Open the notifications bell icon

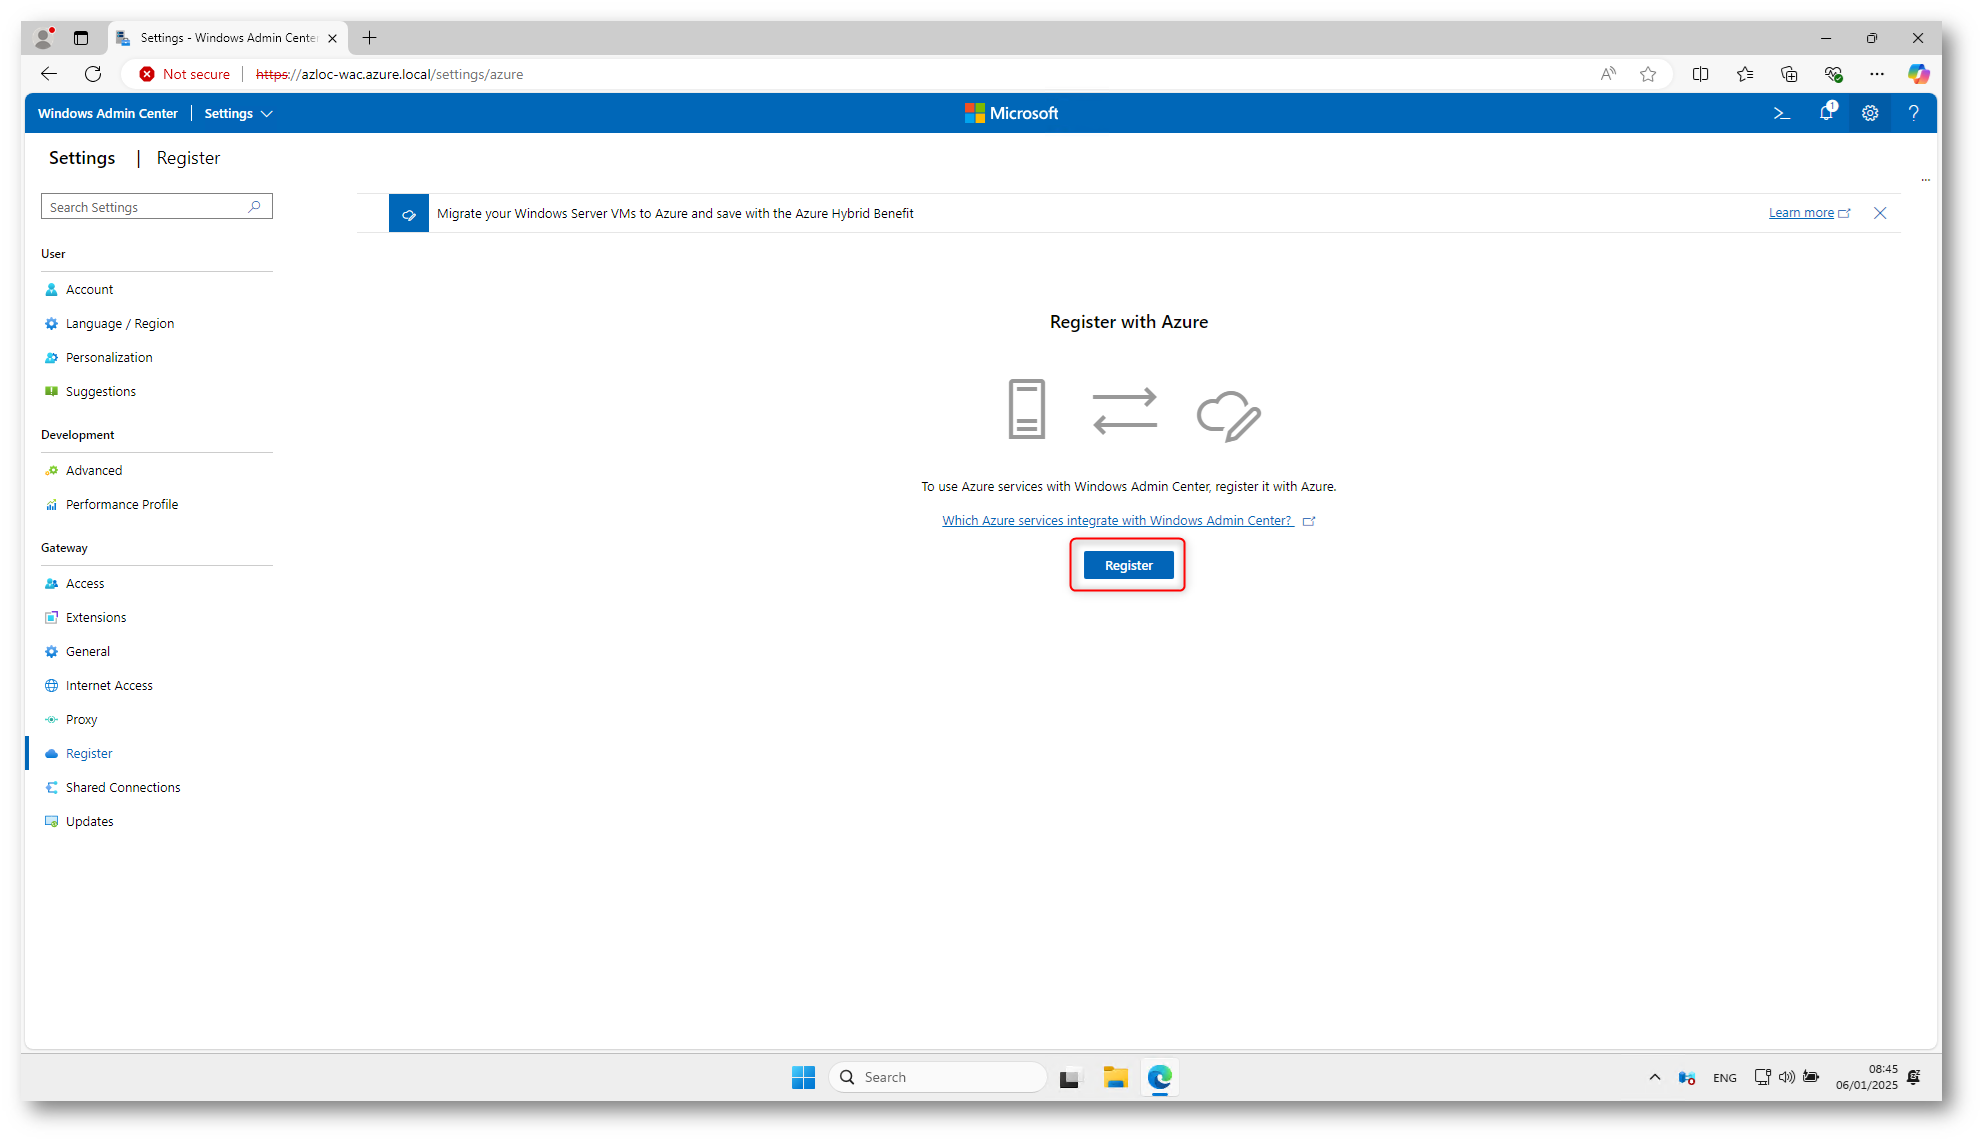coord(1826,113)
